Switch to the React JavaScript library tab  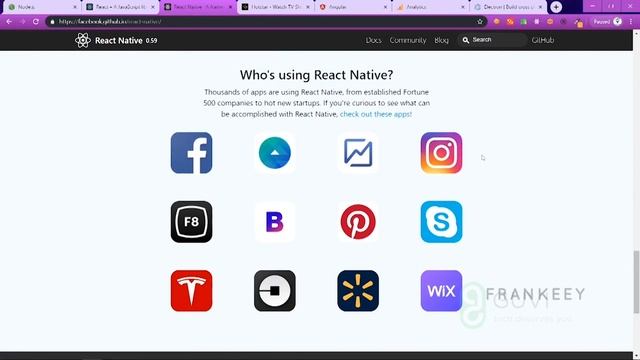120,7
